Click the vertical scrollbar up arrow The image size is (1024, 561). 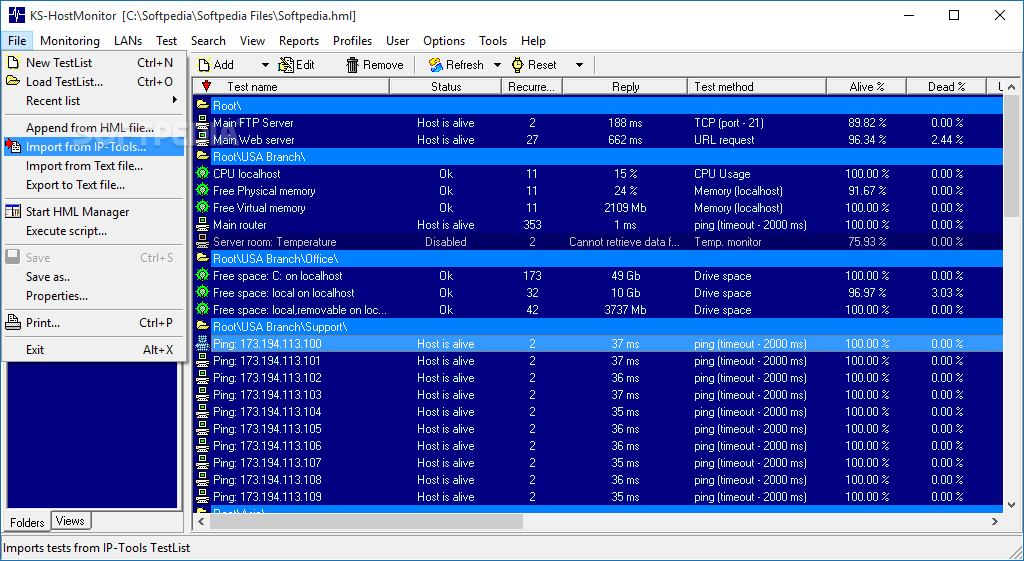click(1011, 86)
